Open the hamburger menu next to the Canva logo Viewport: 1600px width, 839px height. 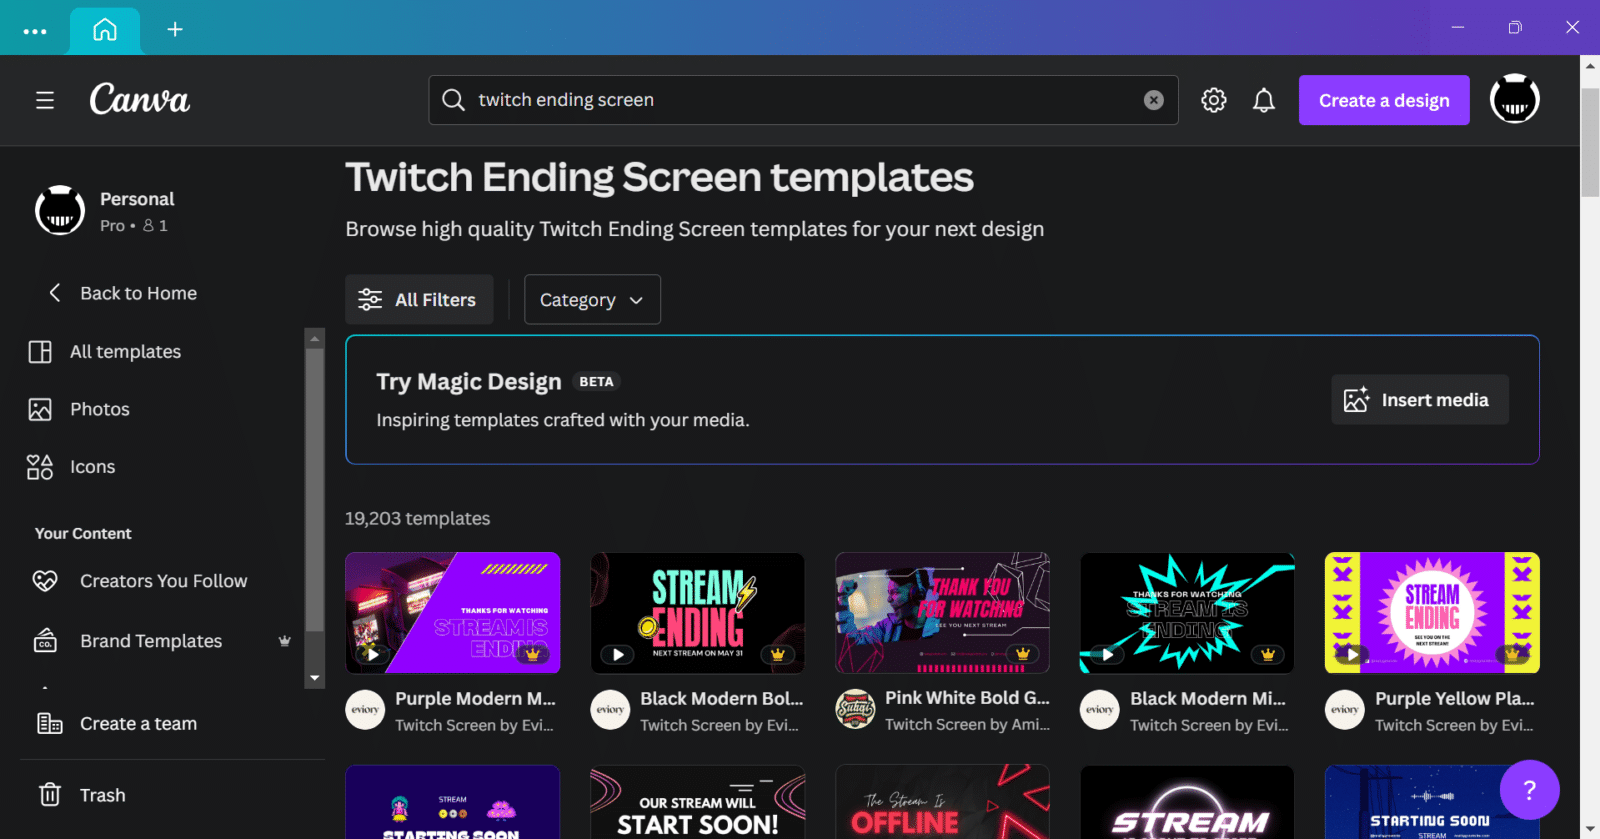tap(45, 100)
